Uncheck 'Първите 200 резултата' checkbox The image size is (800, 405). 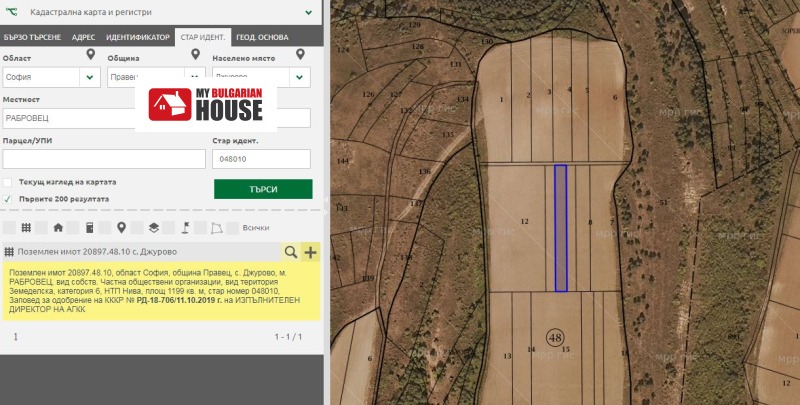(8, 199)
